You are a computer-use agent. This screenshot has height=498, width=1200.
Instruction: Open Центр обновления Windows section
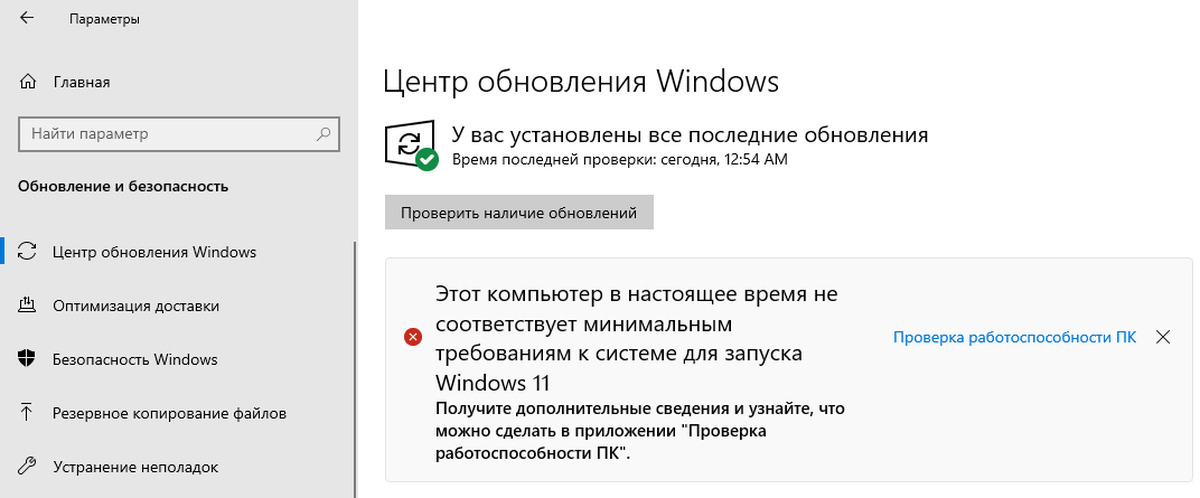tap(154, 252)
